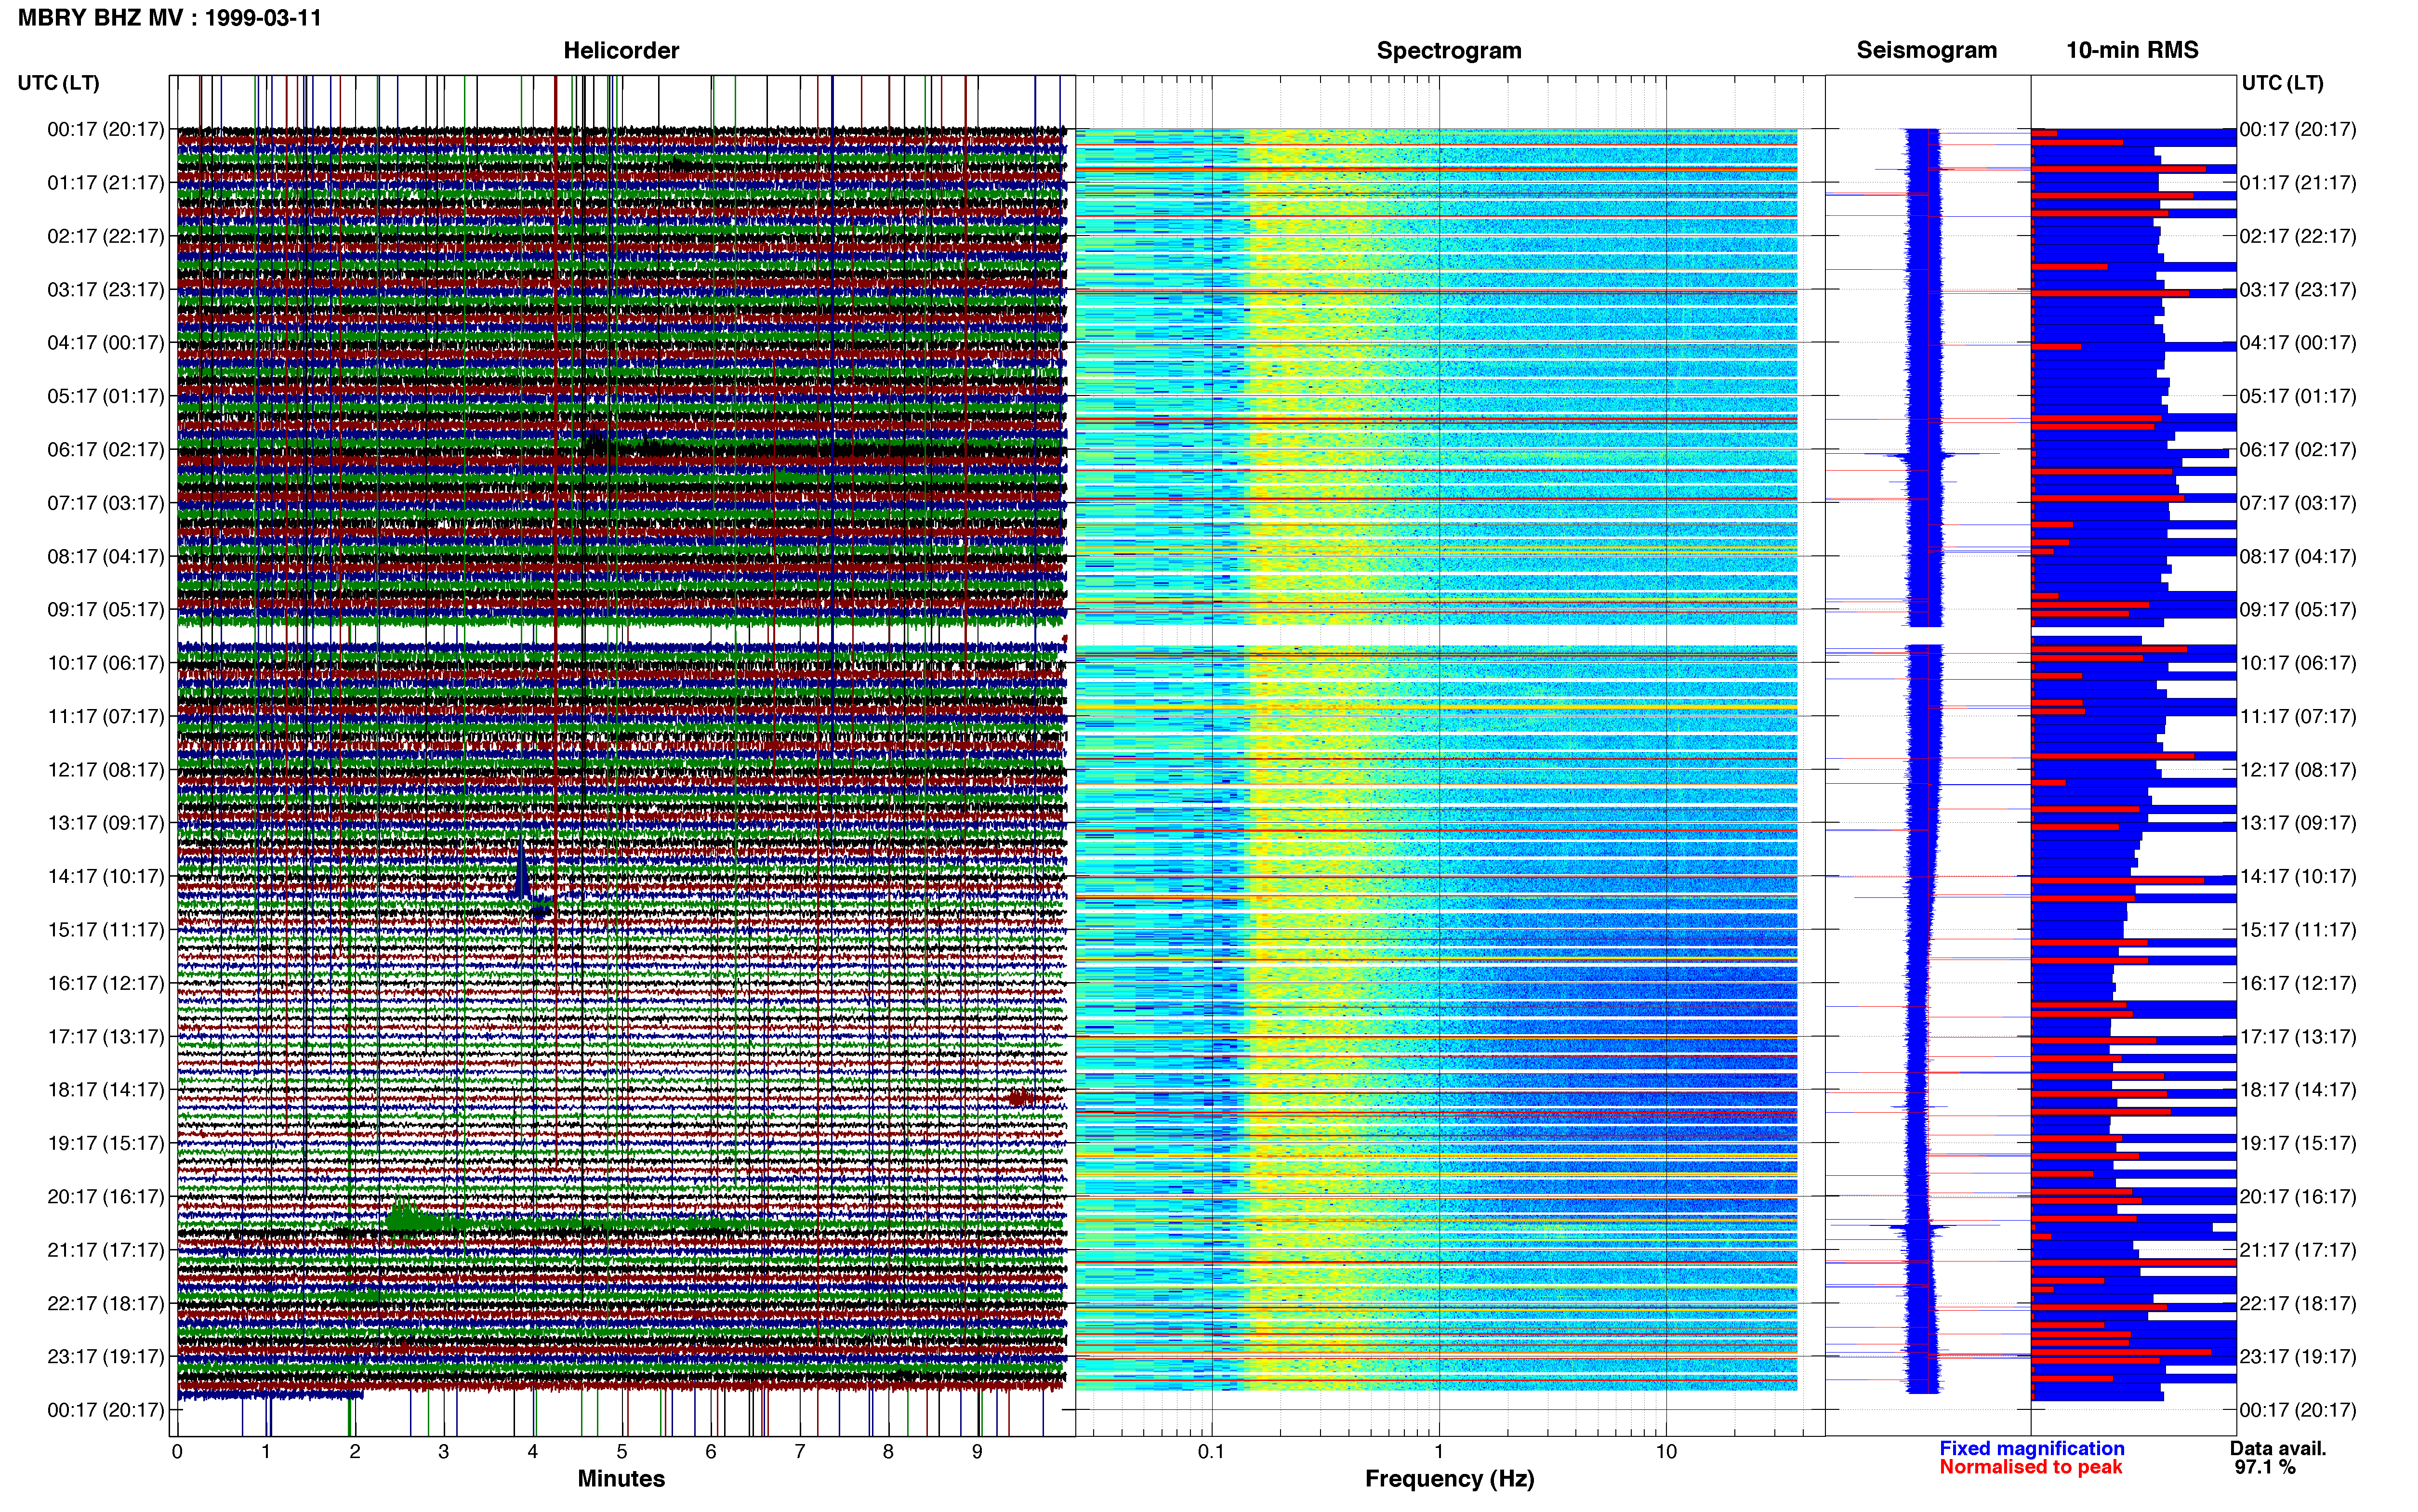This screenshot has height=1512, width=2418.
Task: Click left time label '19:17 (15:17)'
Action: [x=106, y=1143]
